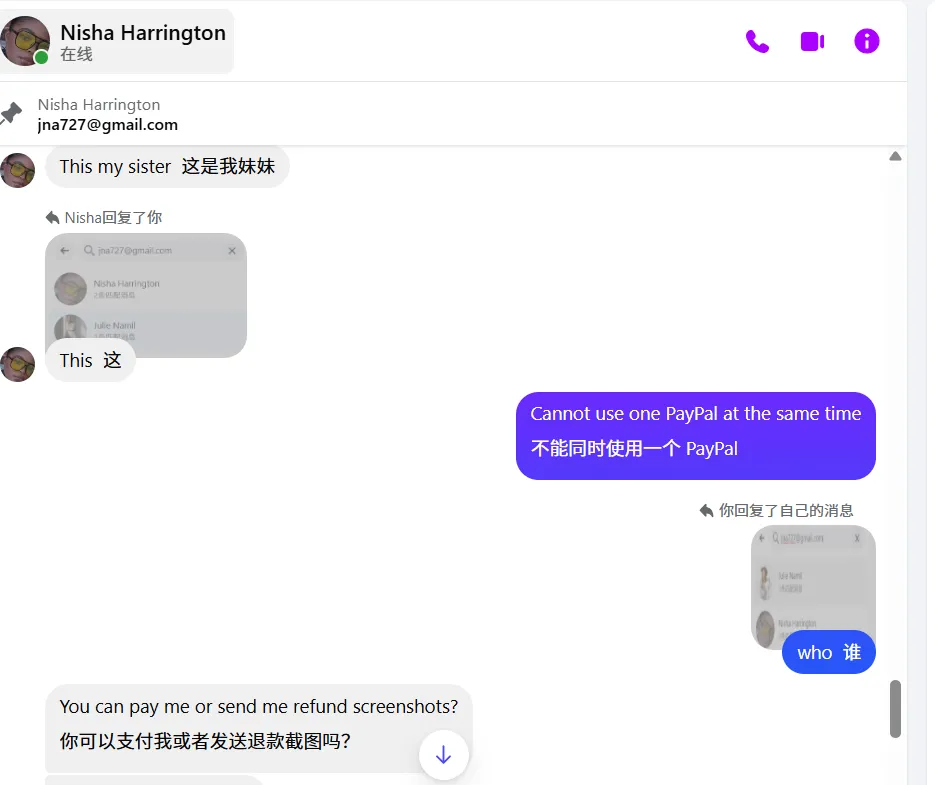Start a video call with Nisha

click(x=812, y=41)
